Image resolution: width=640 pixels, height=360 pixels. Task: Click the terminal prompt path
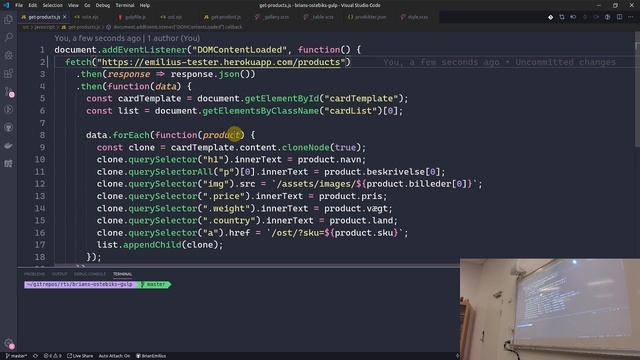79,284
